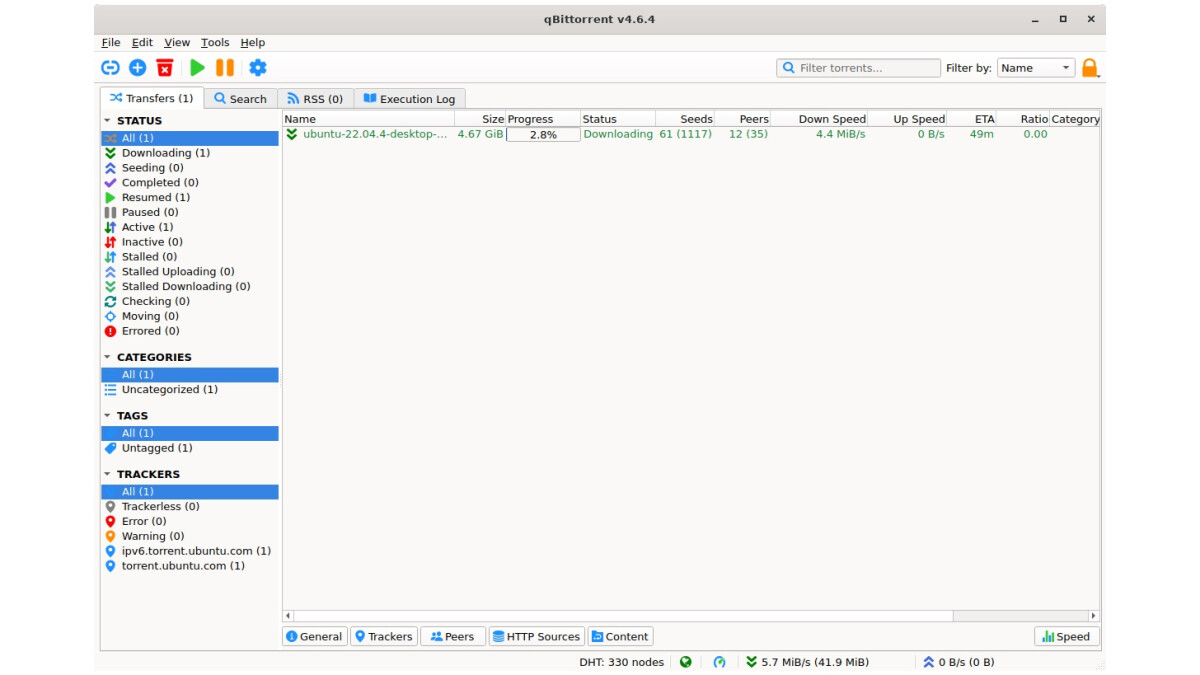Image resolution: width=1200 pixels, height=675 pixels.
Task: Show the Trackers details panel
Action: tap(383, 636)
